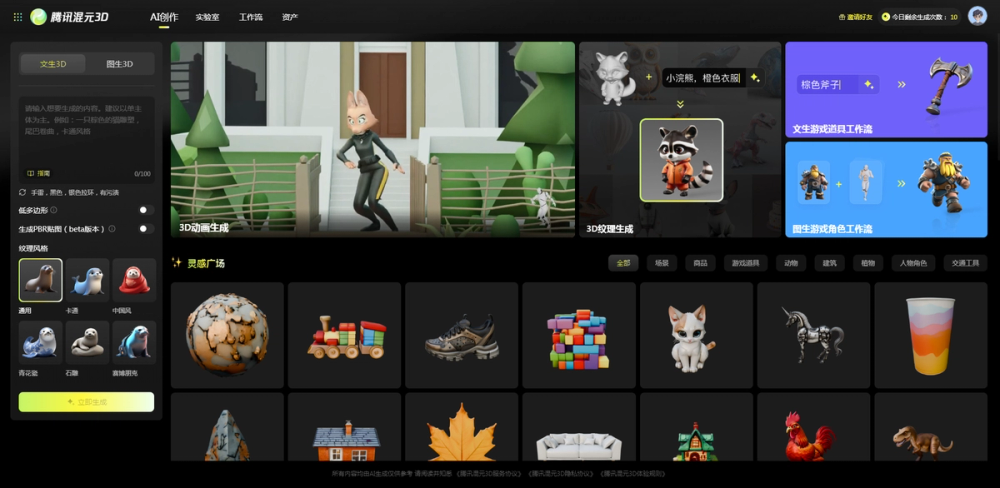Open the 3D纹理生成 raccoon banner
1000x488 pixels.
680,140
